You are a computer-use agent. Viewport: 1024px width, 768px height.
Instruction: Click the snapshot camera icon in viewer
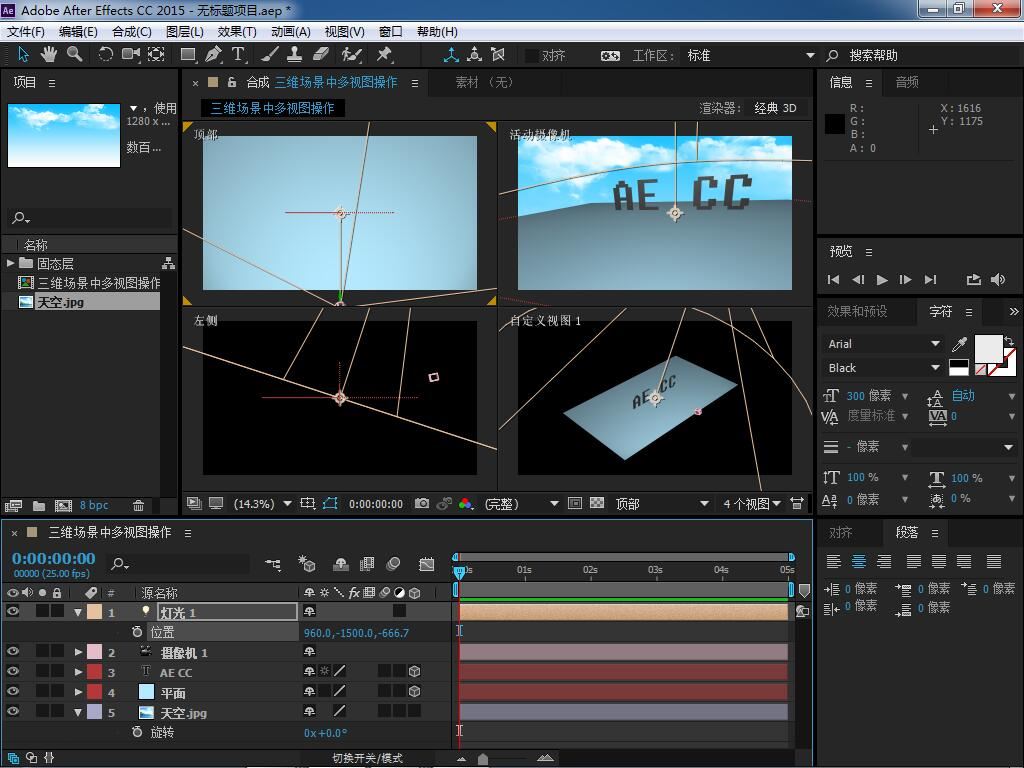coord(423,504)
